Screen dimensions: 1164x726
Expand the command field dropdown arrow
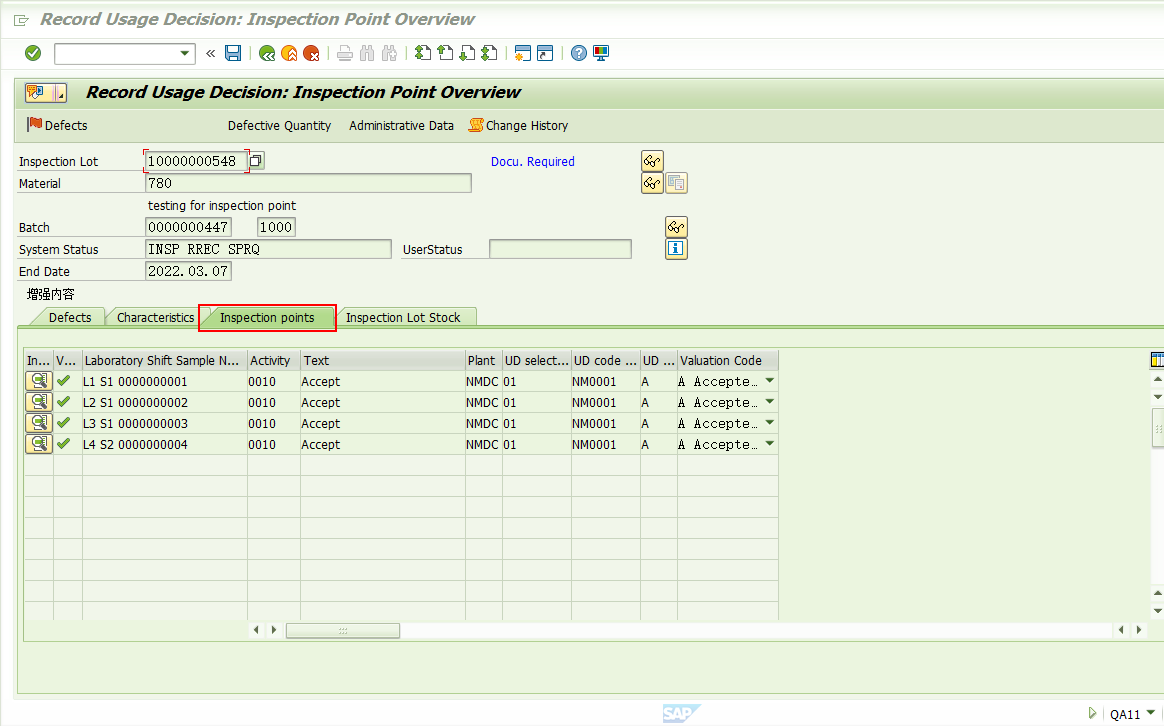pos(183,53)
